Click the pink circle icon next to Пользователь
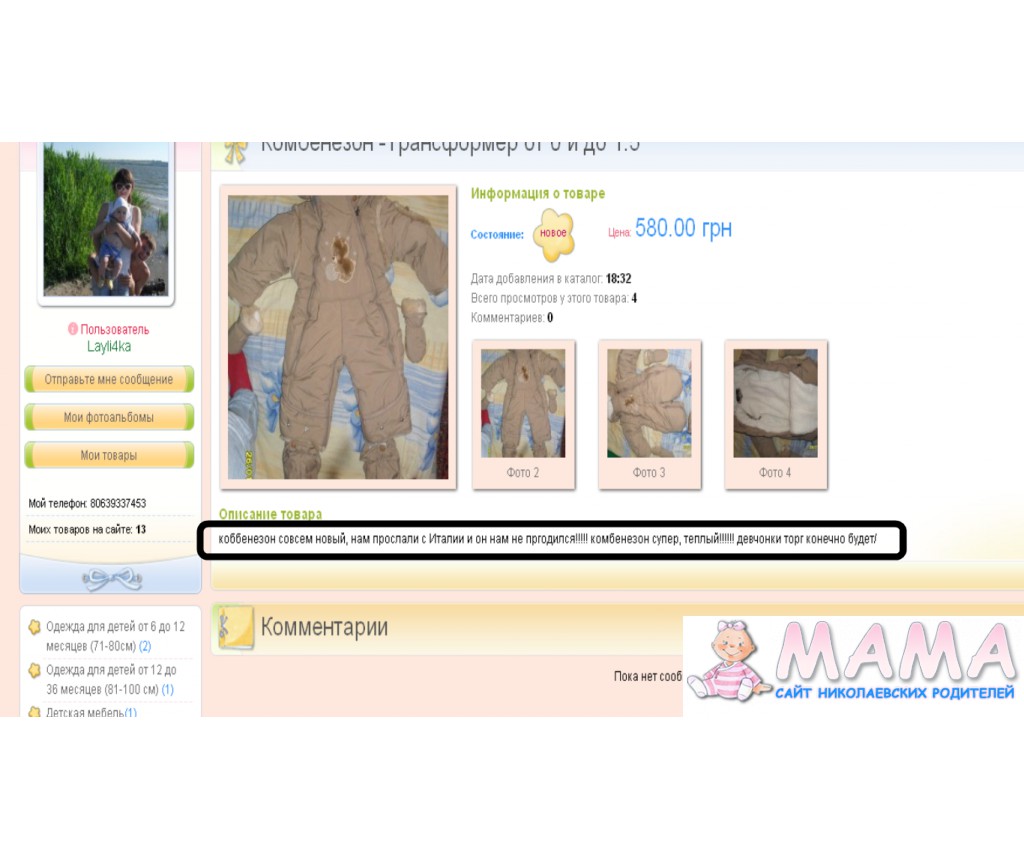Screen dimensions: 1024x860 tap(73, 329)
